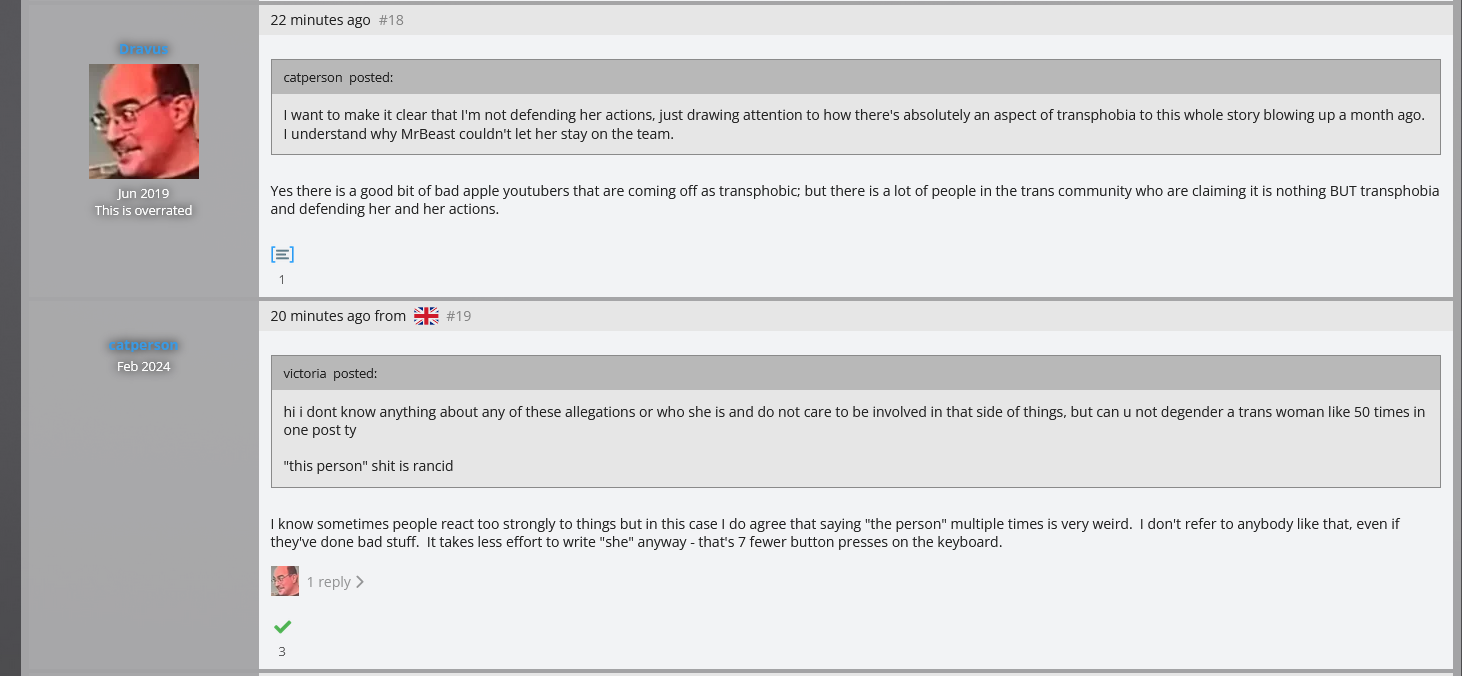
Task: Click the Jun 2019 join date
Action: [x=143, y=194]
